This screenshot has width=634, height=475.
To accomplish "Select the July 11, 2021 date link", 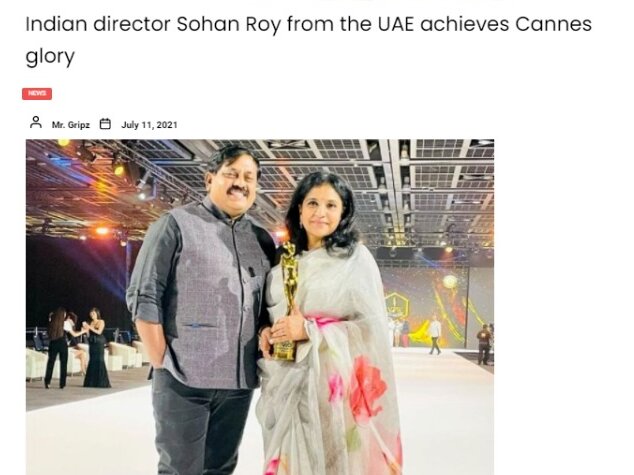I will tap(149, 125).
